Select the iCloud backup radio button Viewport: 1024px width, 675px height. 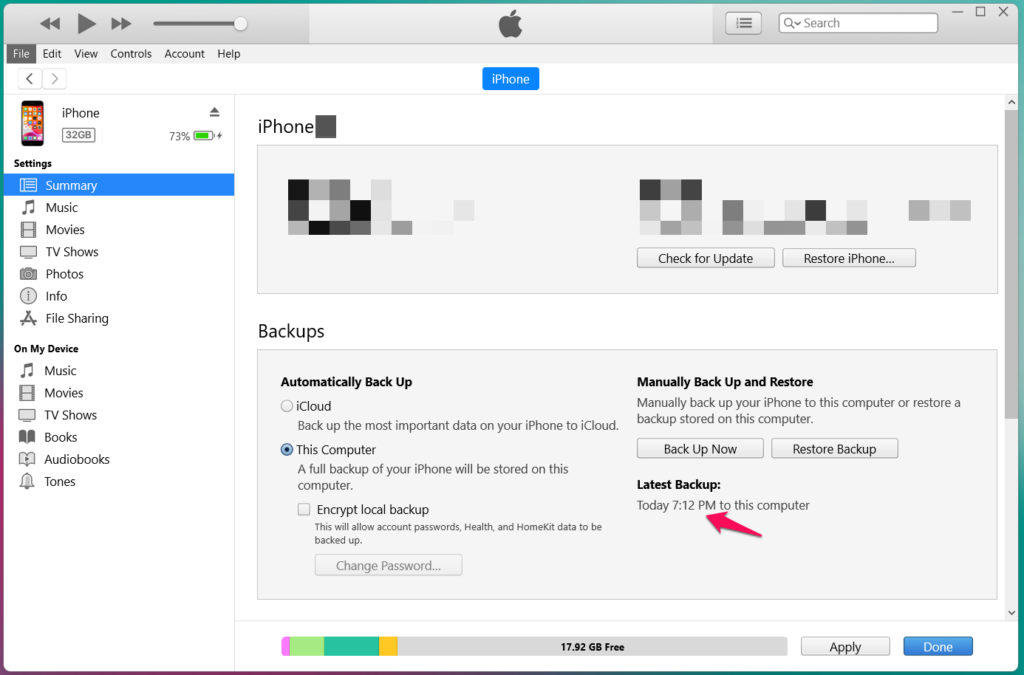[x=287, y=406]
